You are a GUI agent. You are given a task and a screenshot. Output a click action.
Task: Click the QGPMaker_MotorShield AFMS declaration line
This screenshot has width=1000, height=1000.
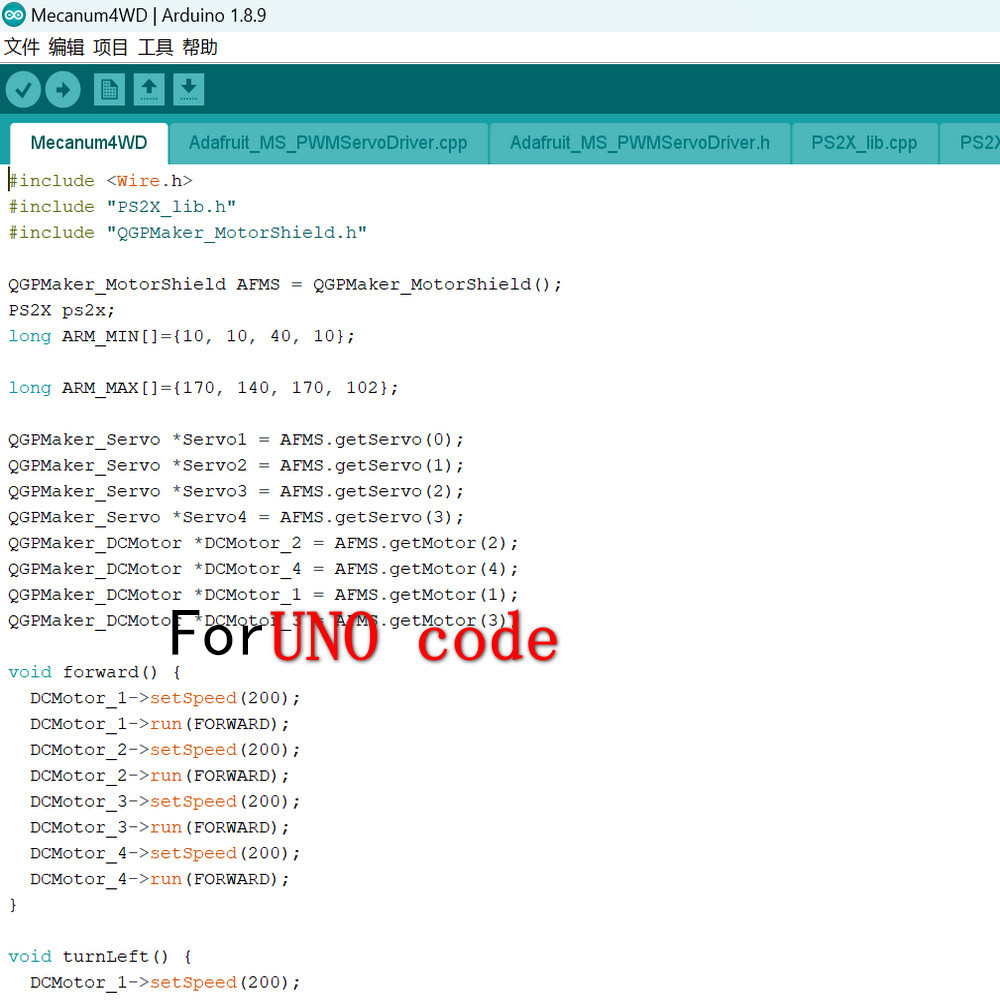(x=285, y=284)
